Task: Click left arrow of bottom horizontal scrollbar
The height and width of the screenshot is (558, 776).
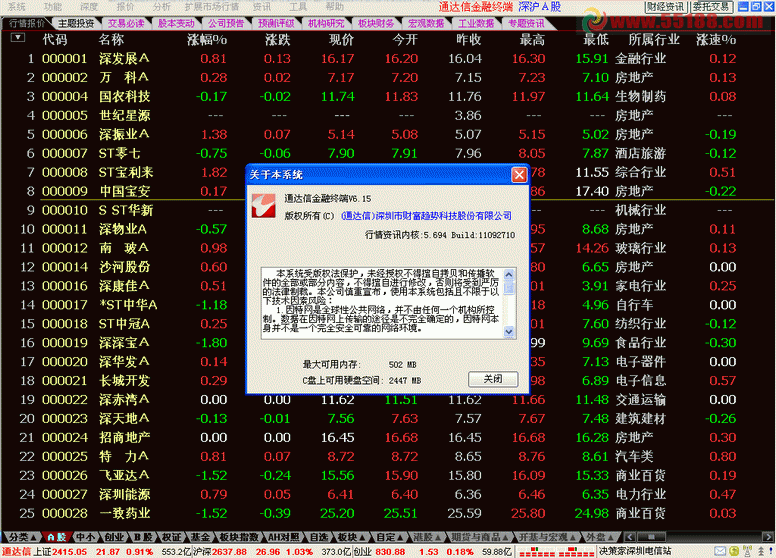Action: (630, 537)
